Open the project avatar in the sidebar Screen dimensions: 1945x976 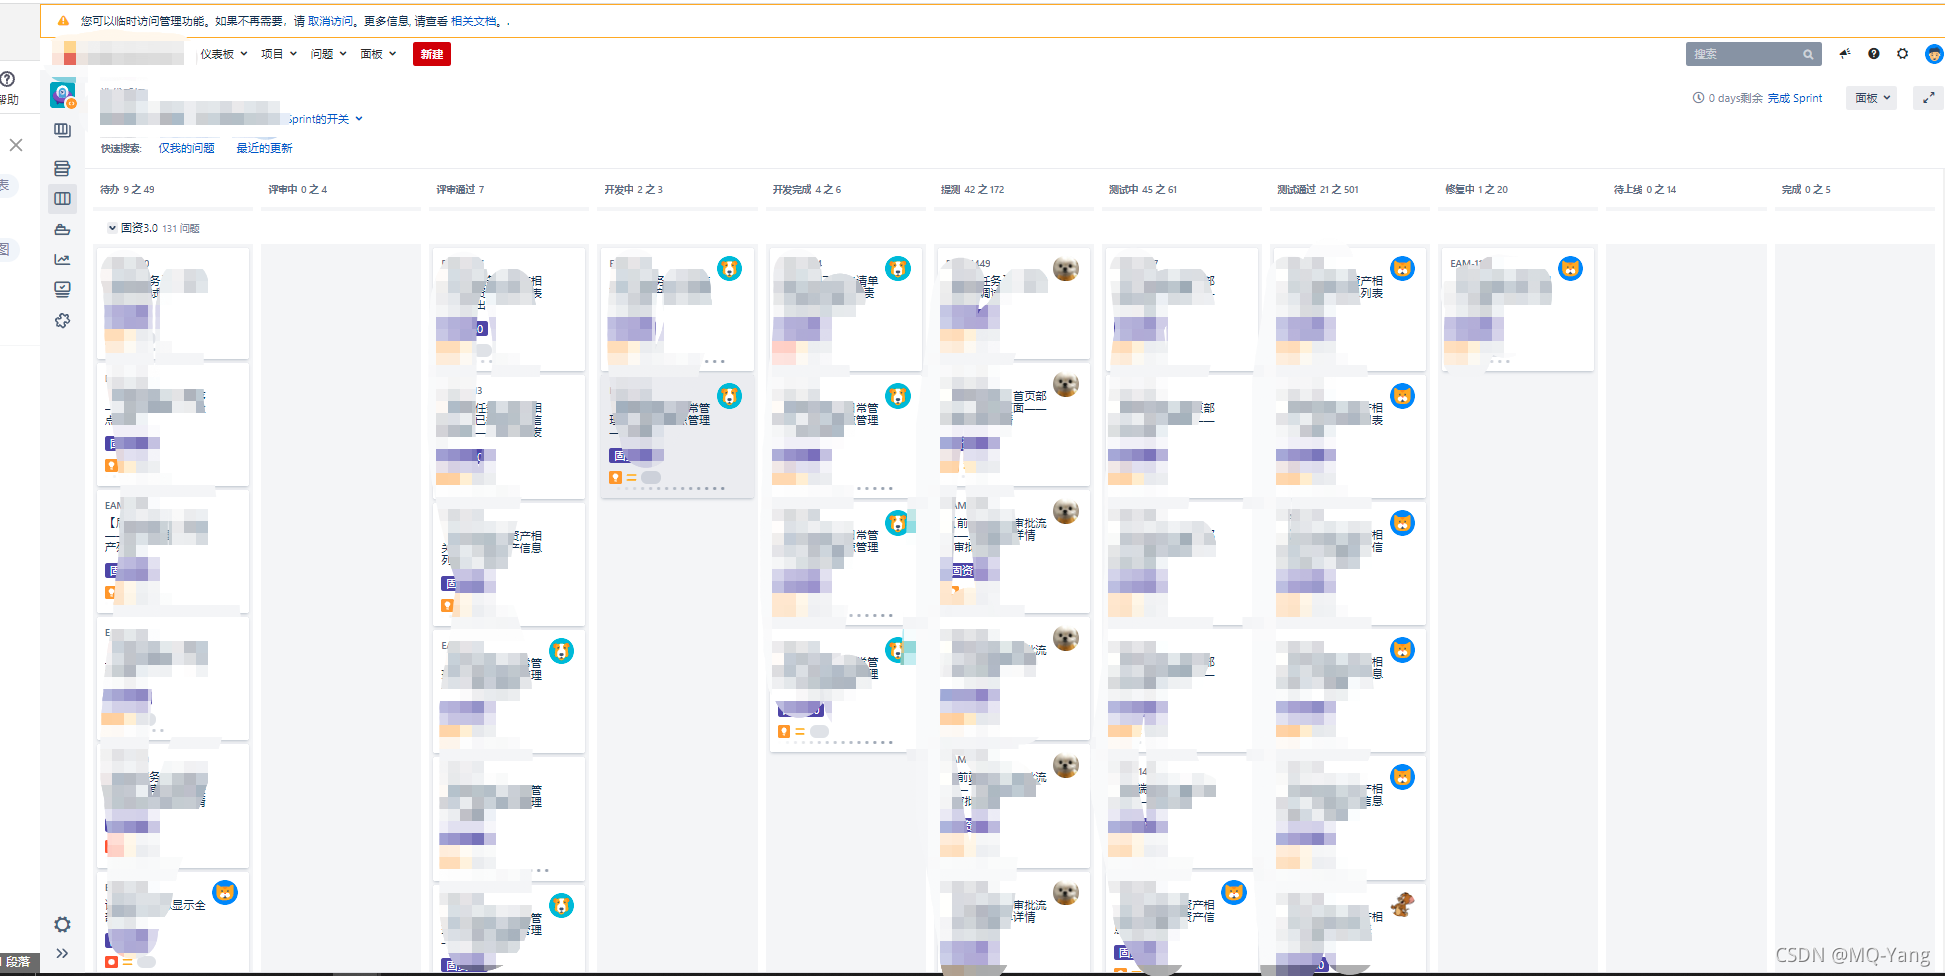(x=63, y=94)
